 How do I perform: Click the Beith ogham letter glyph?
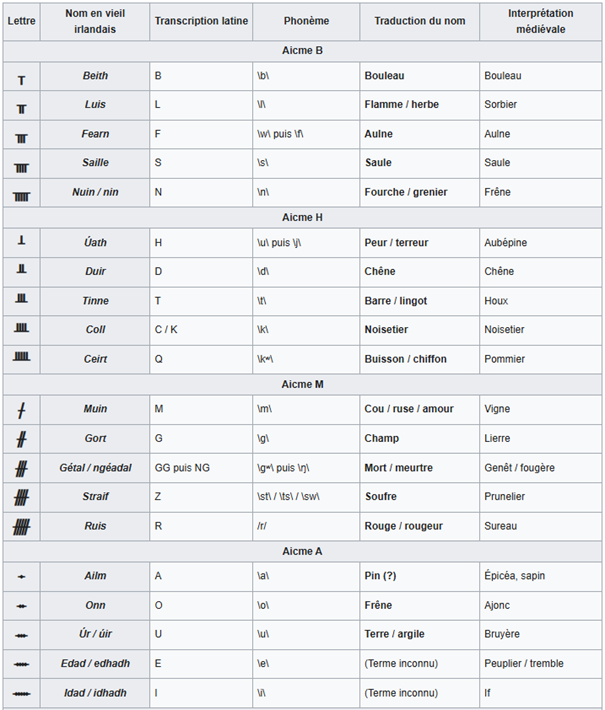(22, 79)
